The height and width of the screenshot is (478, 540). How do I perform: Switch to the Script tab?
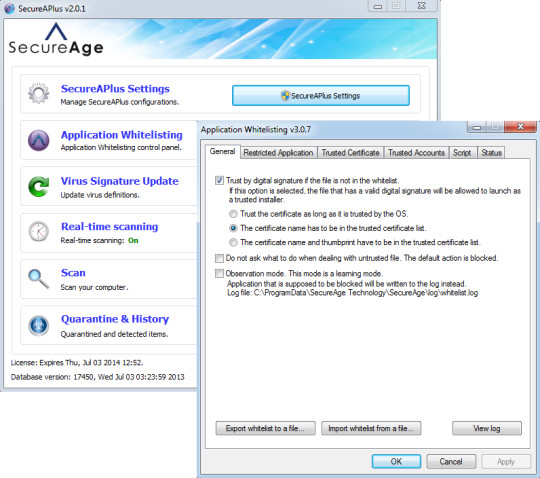(x=462, y=153)
